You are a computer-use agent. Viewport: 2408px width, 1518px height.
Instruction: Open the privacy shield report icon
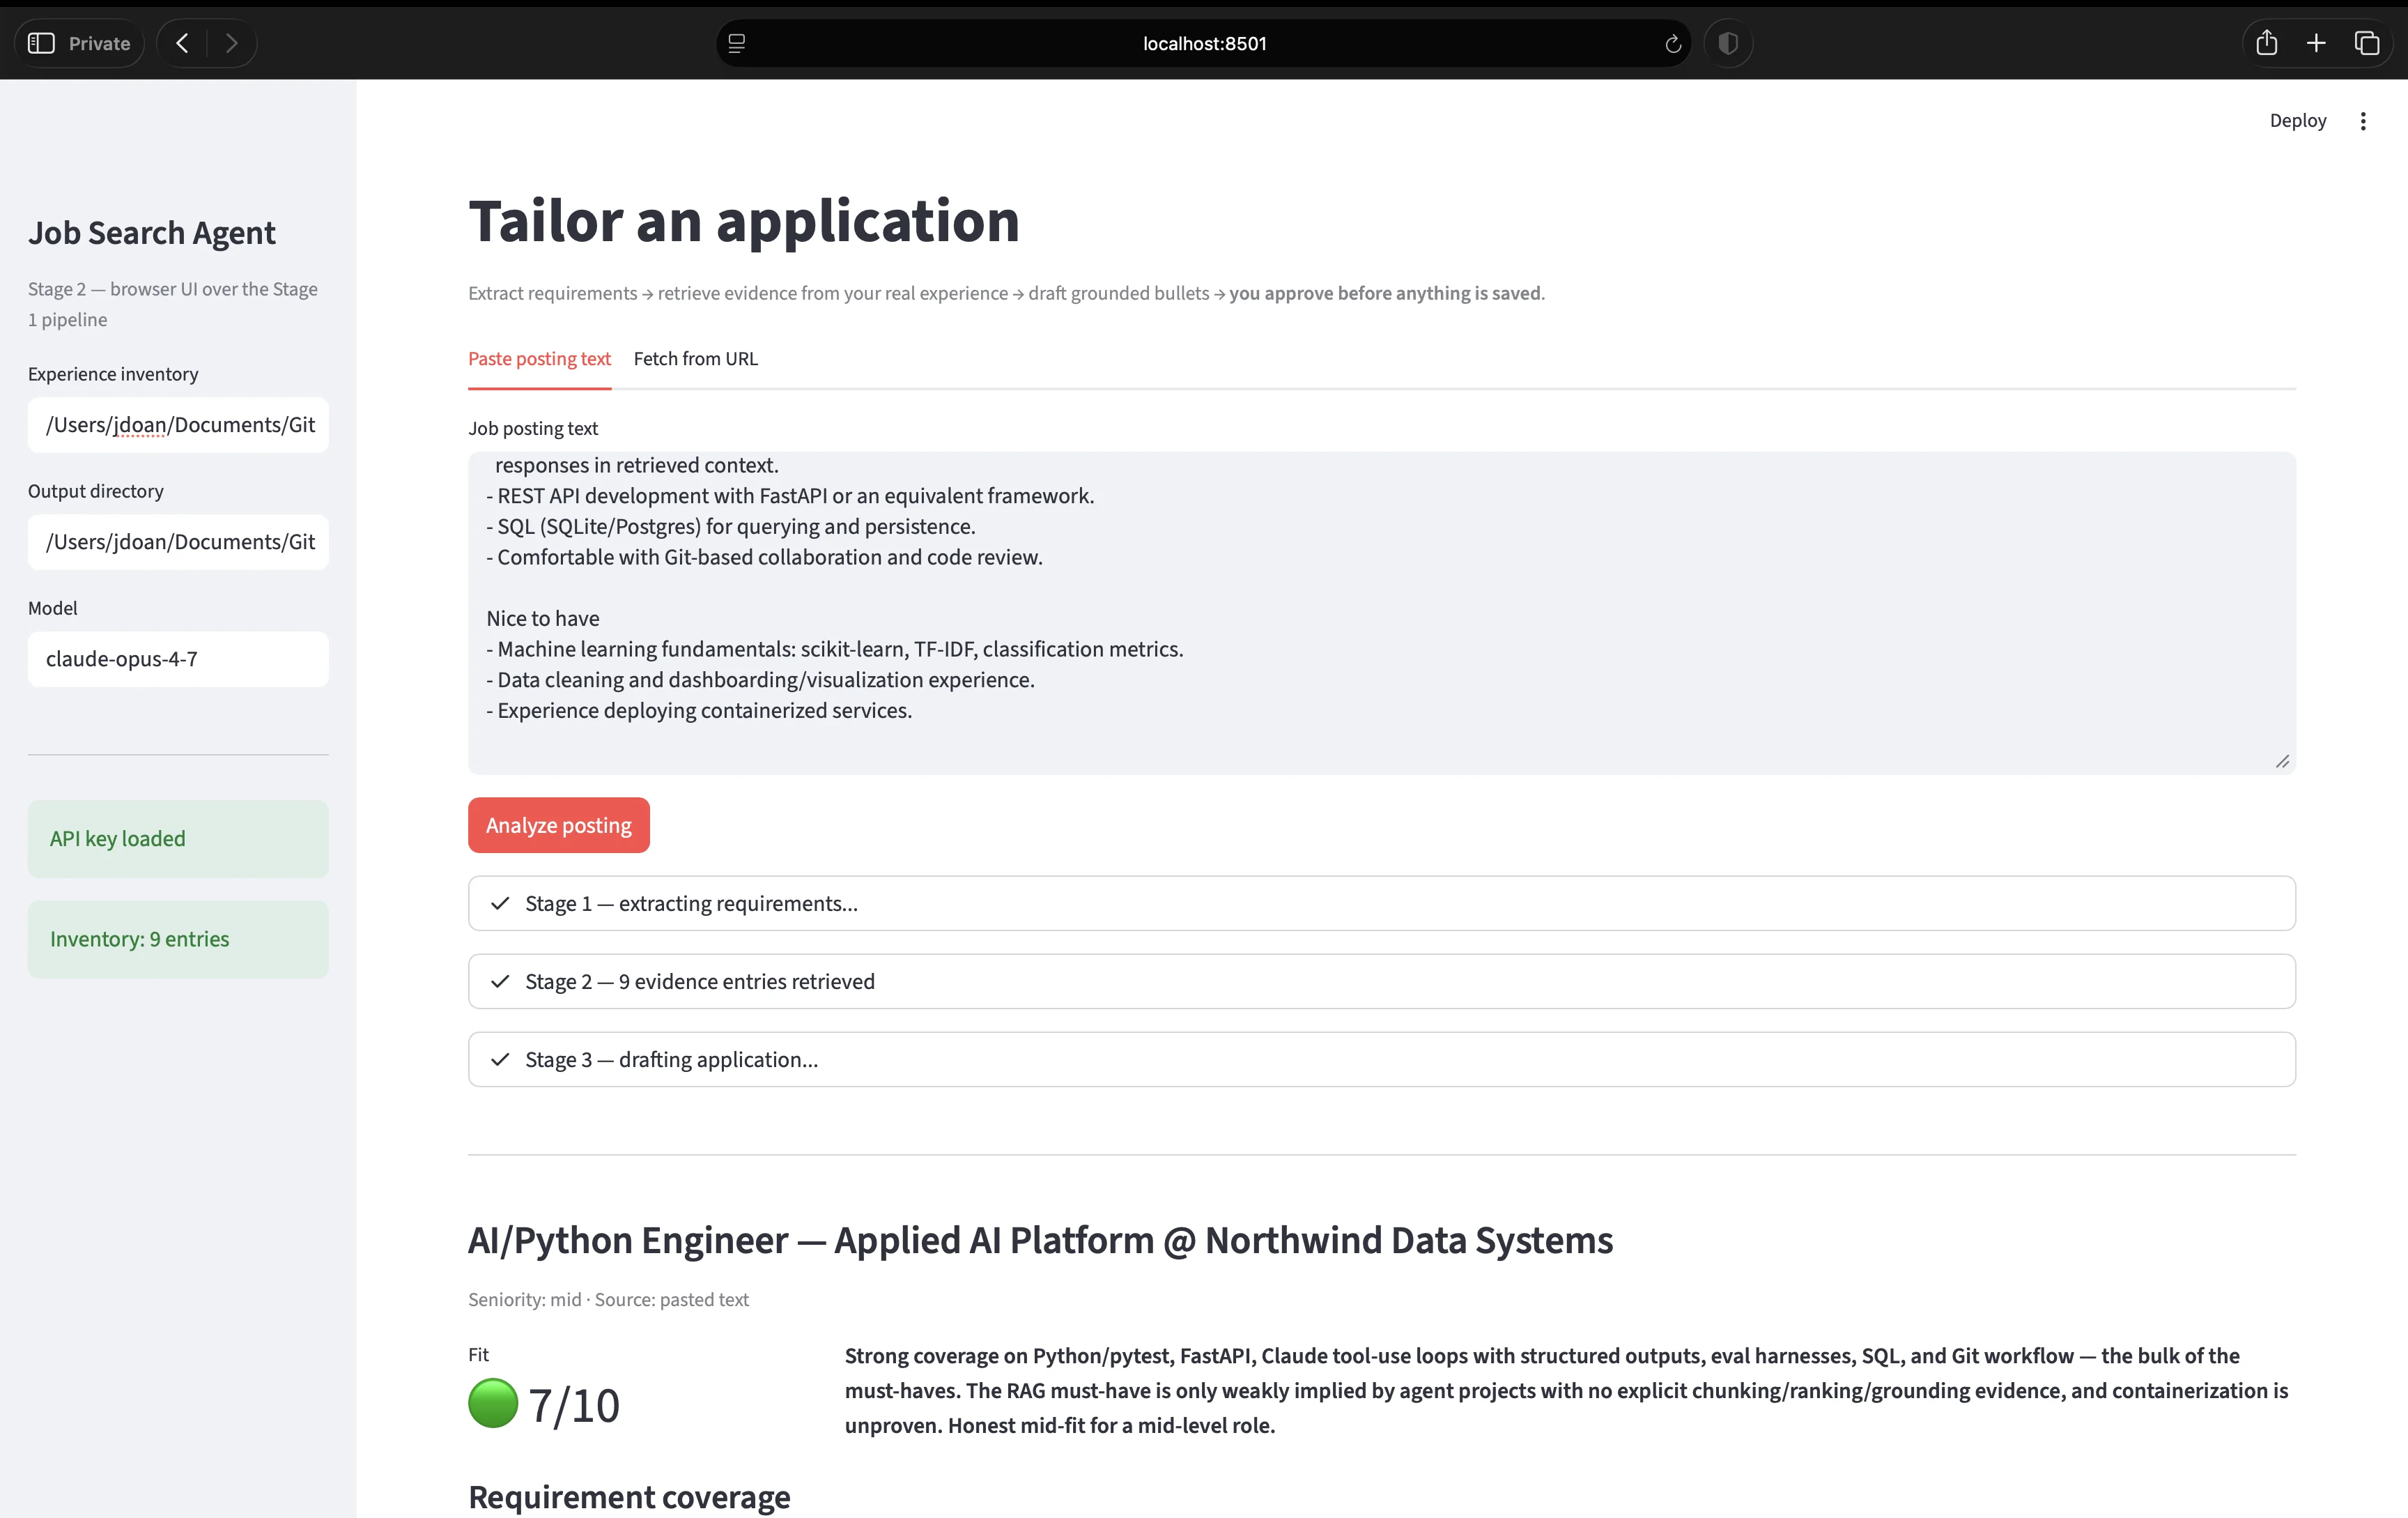pos(1728,43)
